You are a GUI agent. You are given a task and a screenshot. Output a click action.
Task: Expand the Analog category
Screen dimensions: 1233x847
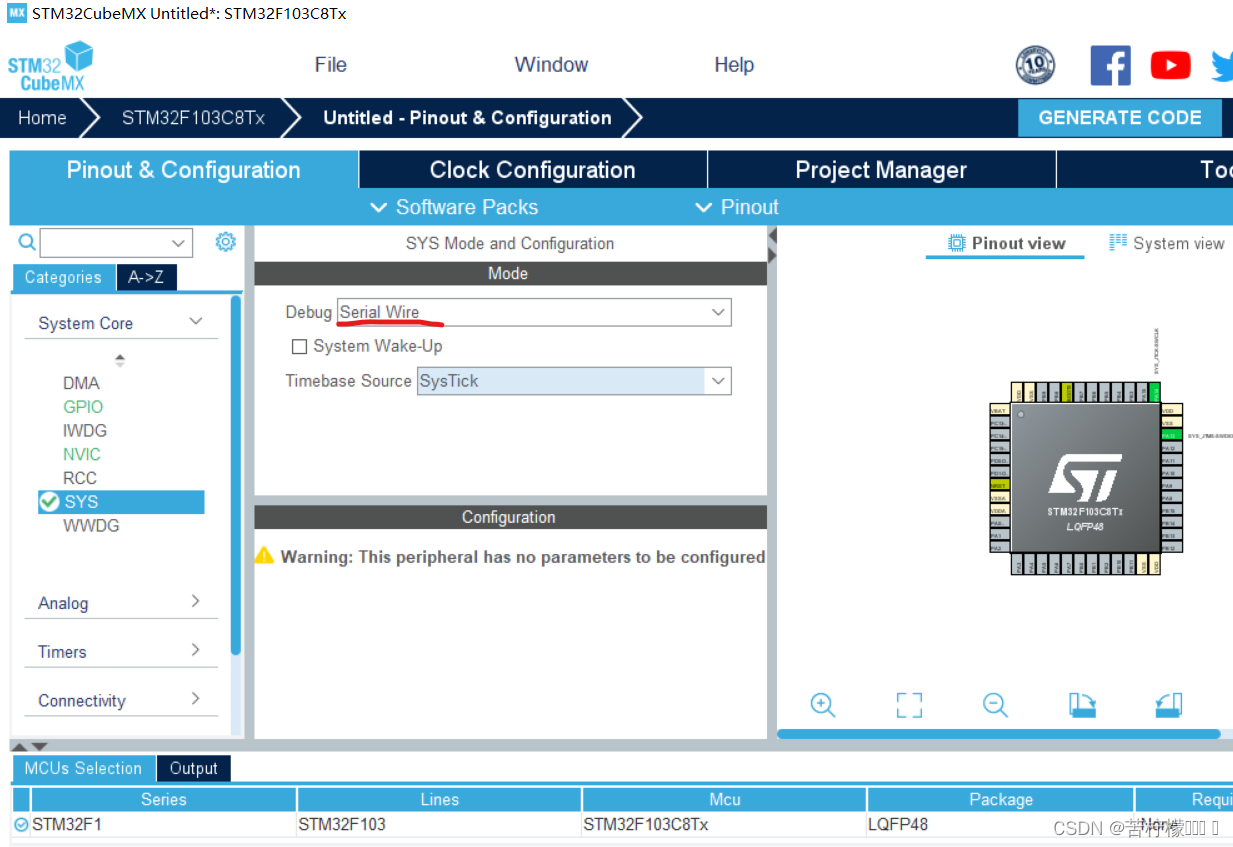[196, 601]
